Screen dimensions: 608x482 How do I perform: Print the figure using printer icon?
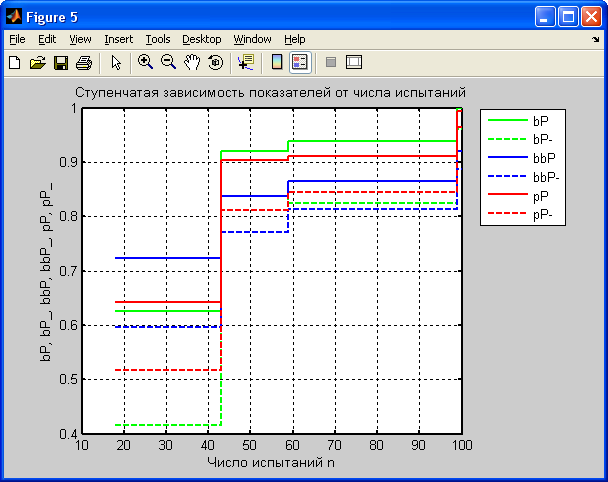pos(84,62)
